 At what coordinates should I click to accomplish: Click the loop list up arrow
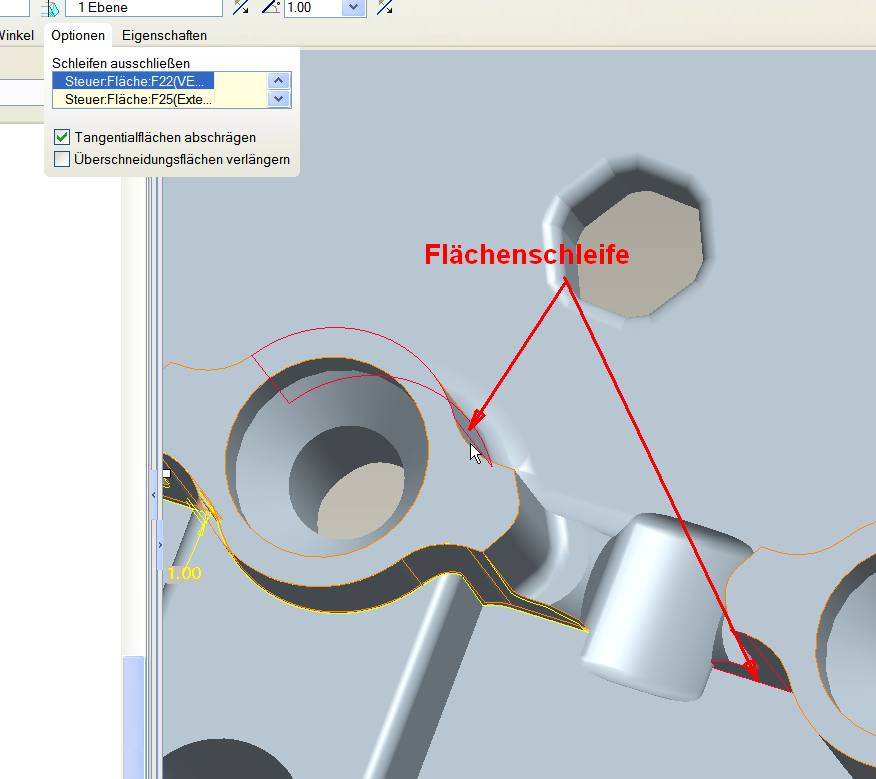tap(279, 81)
